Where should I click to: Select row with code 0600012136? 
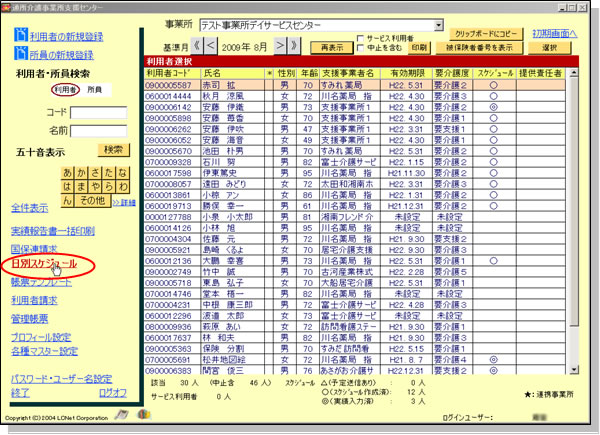pyautogui.click(x=355, y=261)
